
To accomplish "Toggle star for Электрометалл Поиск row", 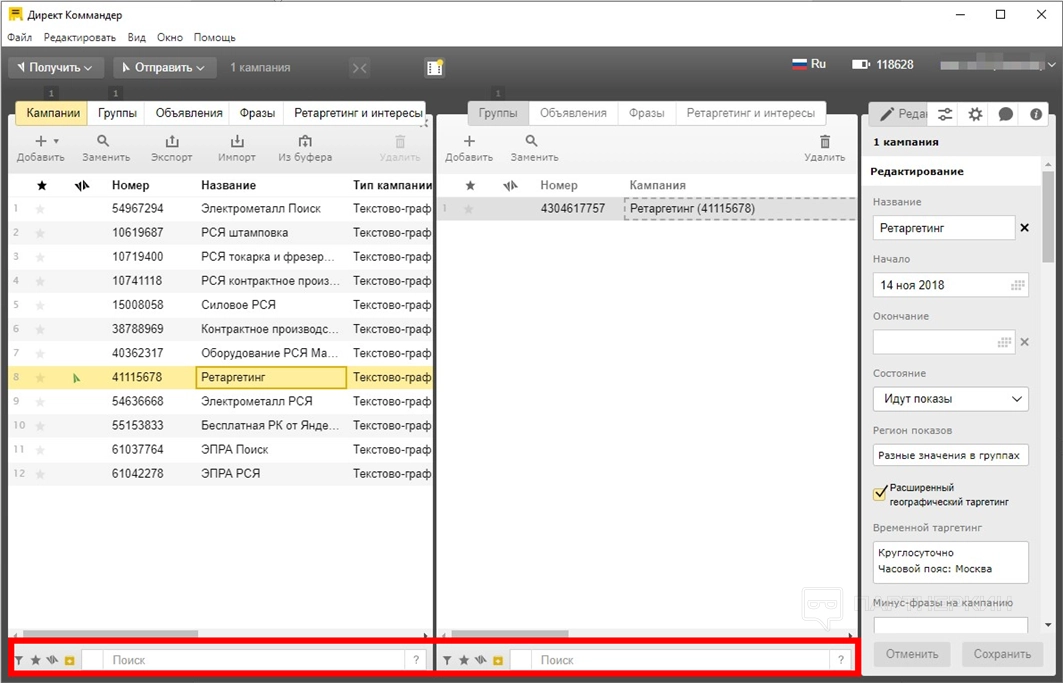I will point(41,209).
